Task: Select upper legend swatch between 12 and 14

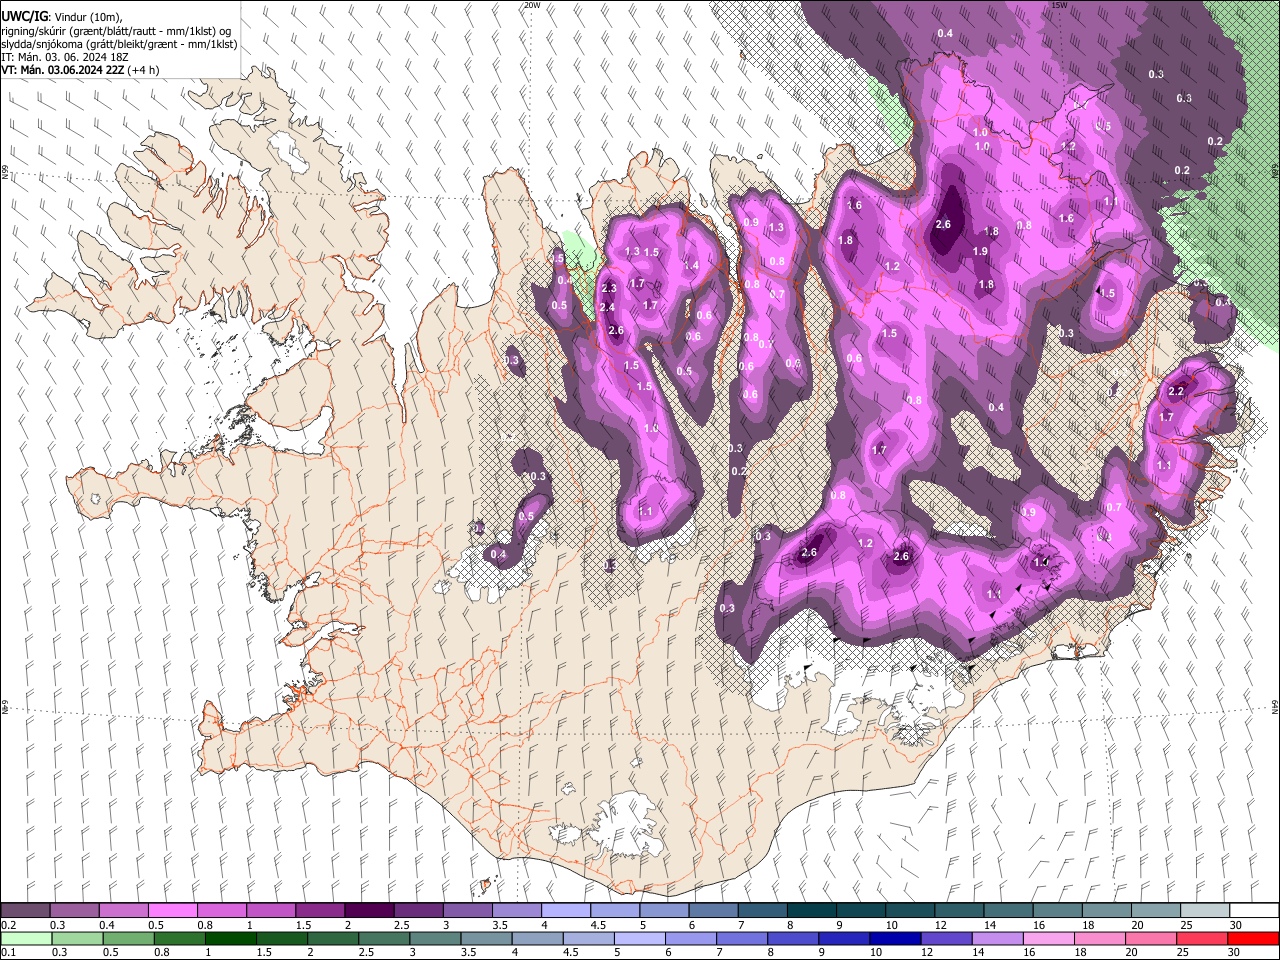Action: tap(960, 911)
